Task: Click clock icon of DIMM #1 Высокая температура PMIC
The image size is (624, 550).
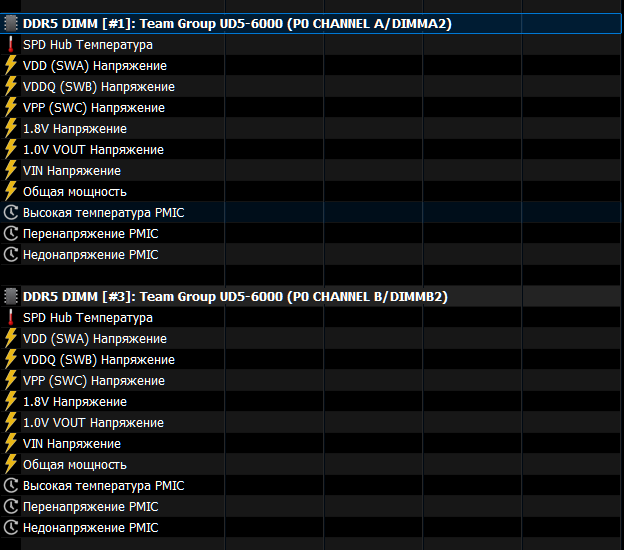Action: pyautogui.click(x=11, y=213)
